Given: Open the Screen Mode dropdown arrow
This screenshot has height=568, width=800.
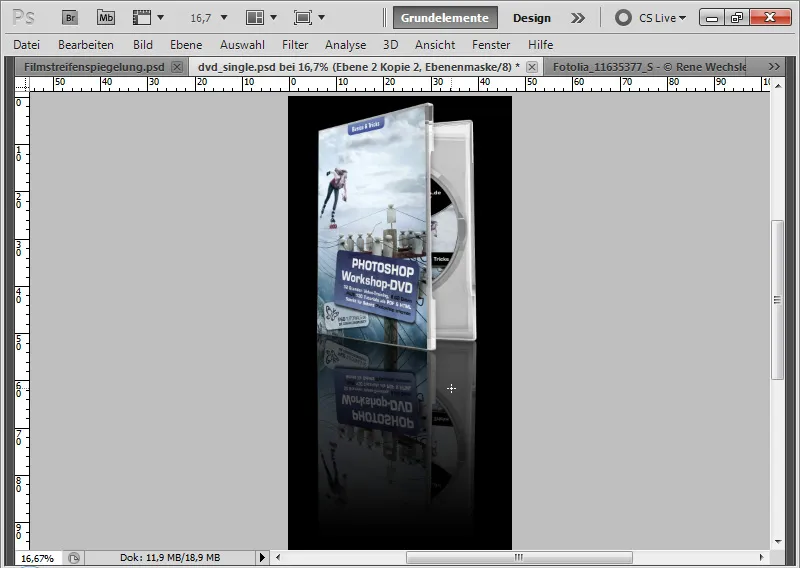Looking at the screenshot, I should pyautogui.click(x=321, y=18).
